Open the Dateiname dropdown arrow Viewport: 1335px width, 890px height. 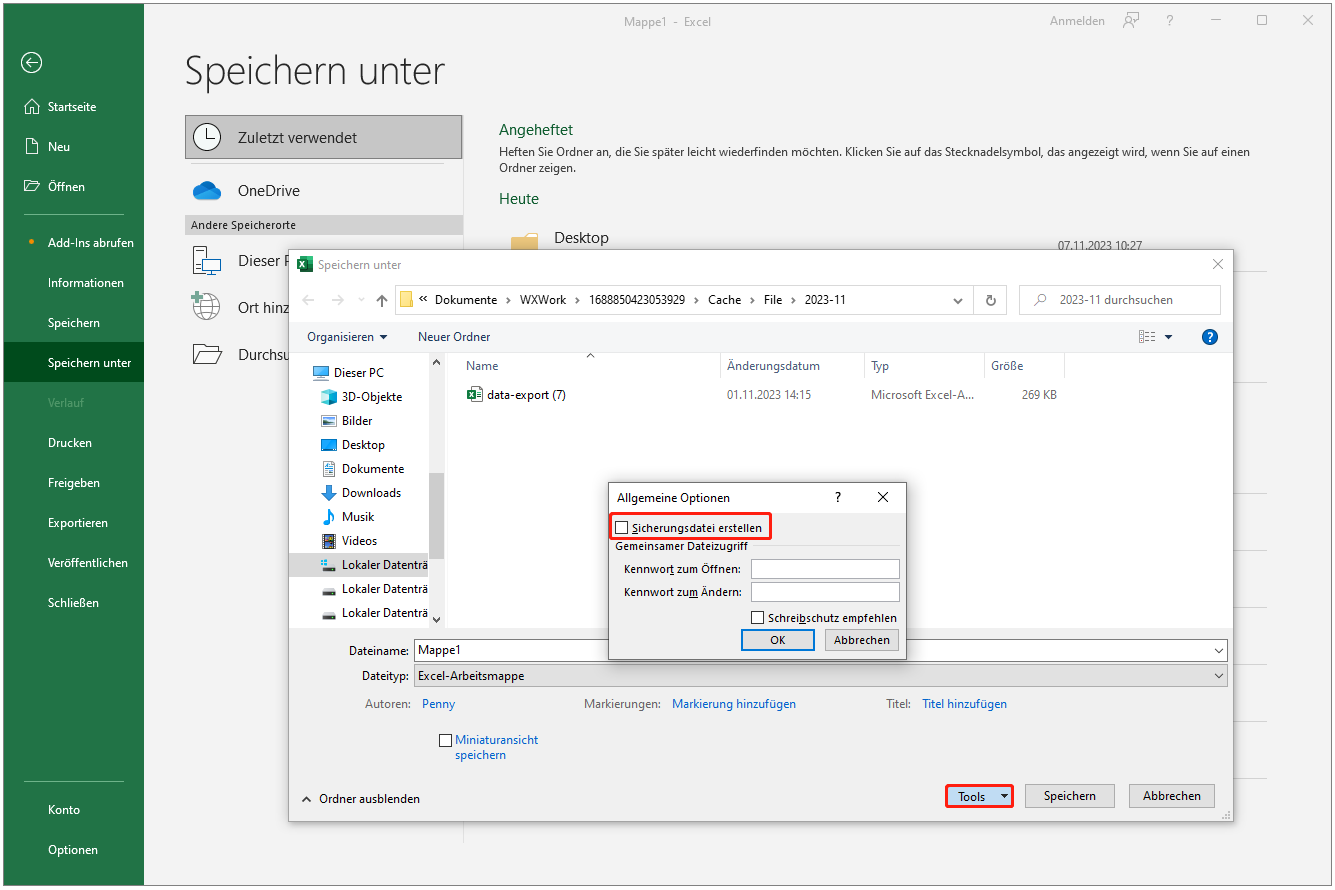1218,650
